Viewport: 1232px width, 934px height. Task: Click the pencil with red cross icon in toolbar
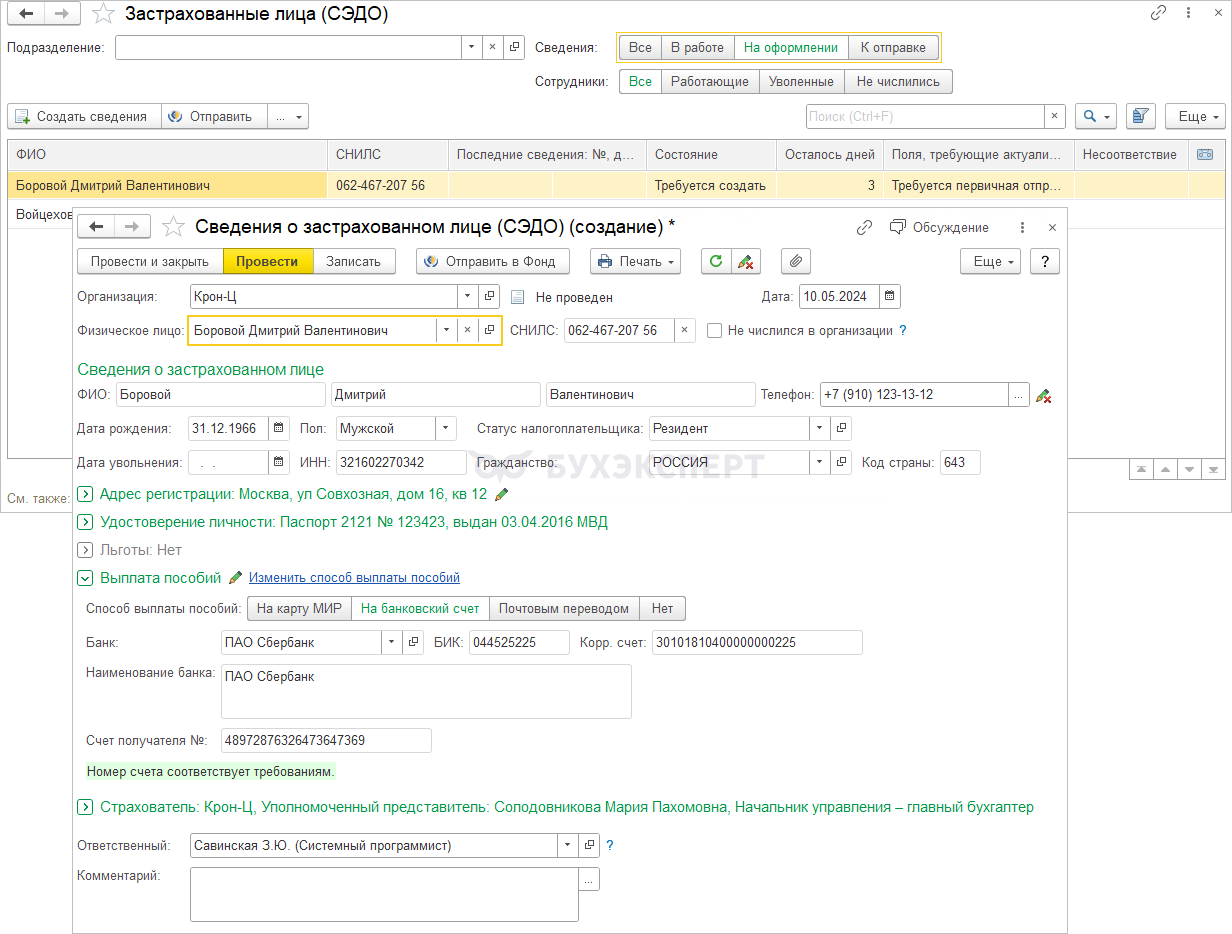tap(746, 262)
